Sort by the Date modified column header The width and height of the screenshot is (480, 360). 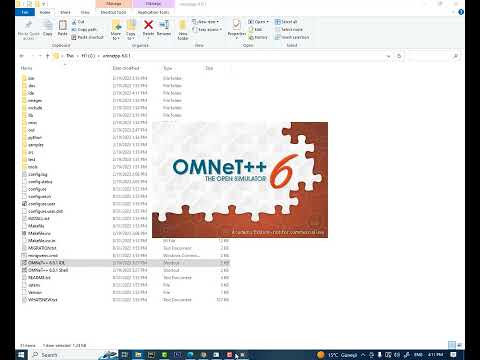click(x=126, y=68)
